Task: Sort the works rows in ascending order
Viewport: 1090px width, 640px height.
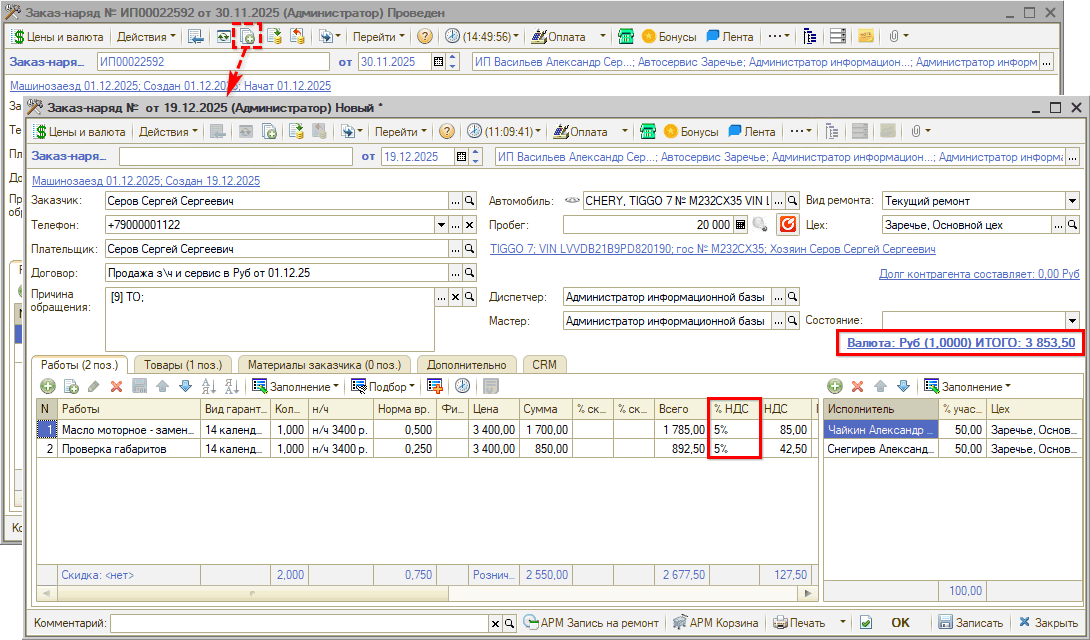Action: (x=208, y=386)
